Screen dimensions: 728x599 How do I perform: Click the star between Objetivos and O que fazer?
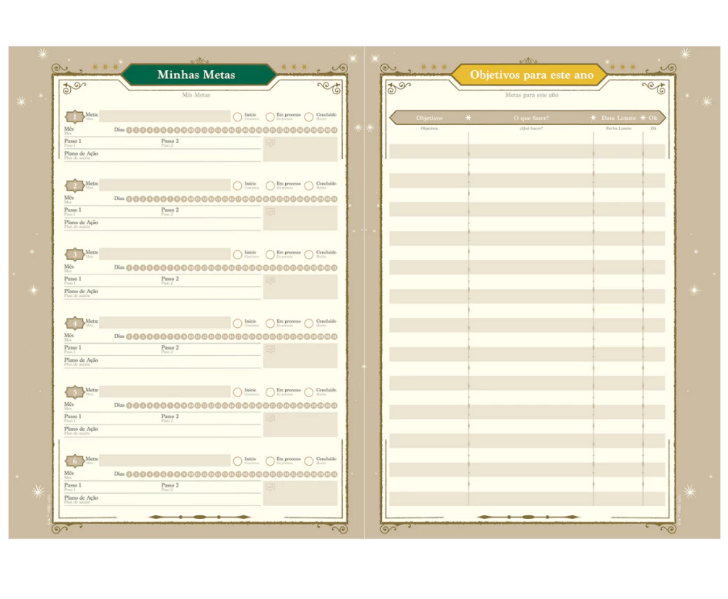(468, 118)
